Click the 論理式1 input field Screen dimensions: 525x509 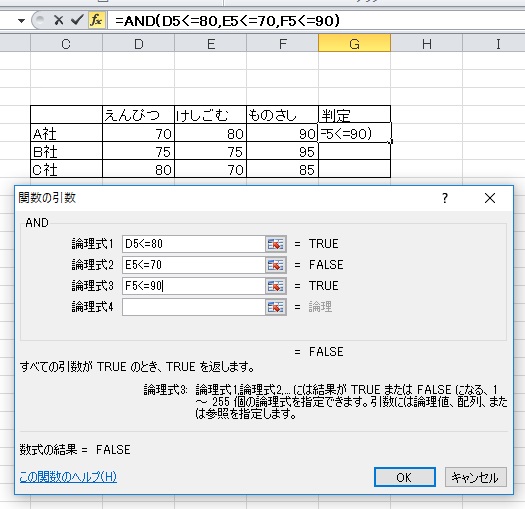coord(194,244)
